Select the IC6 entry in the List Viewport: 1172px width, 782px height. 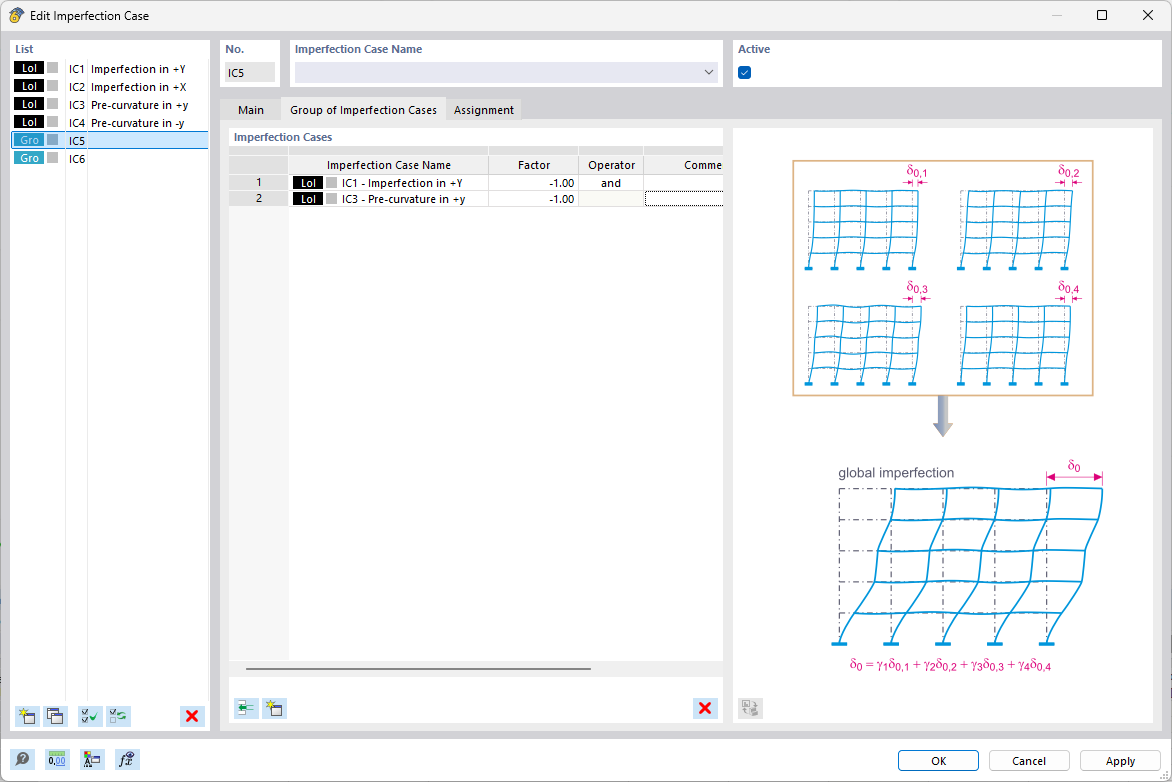(x=110, y=158)
